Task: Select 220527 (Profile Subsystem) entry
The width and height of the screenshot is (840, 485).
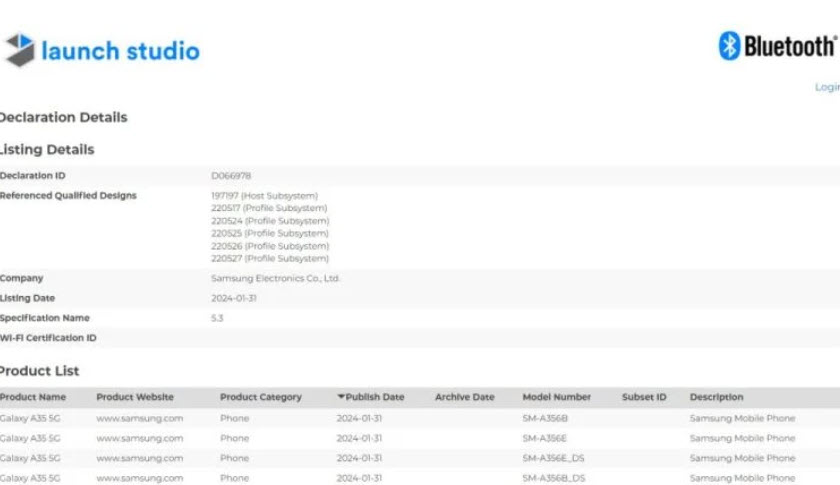Action: click(269, 258)
